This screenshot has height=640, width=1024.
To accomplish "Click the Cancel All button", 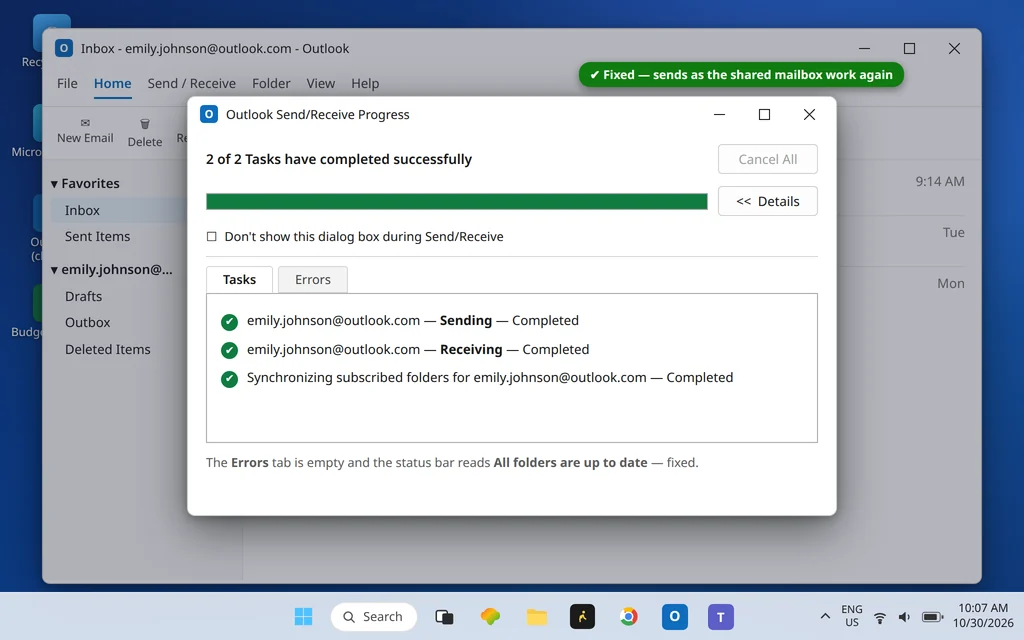I will click(767, 159).
